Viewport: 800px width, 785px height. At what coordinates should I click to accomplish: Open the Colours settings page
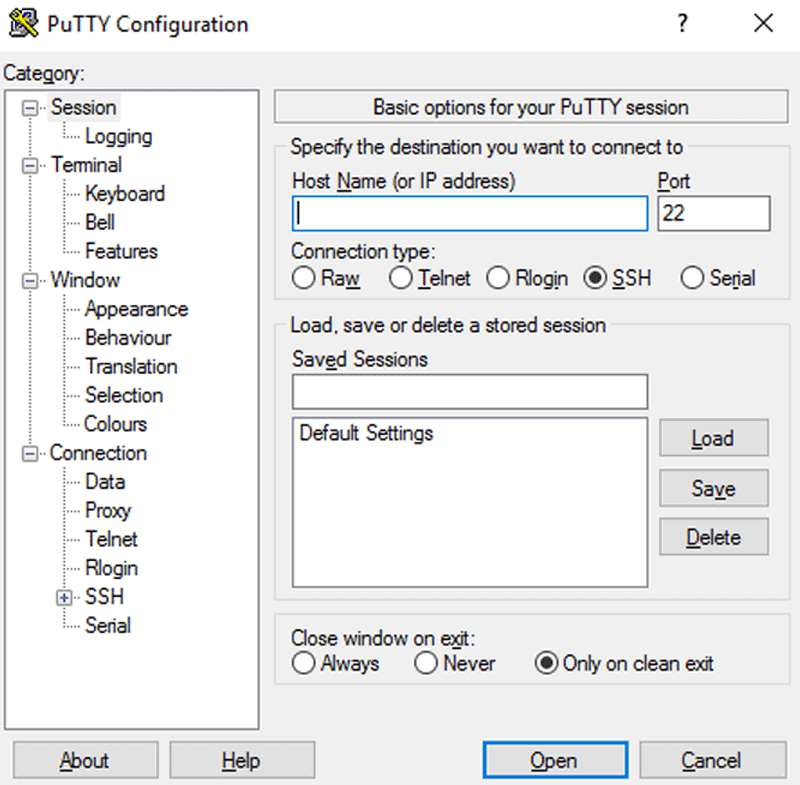115,424
